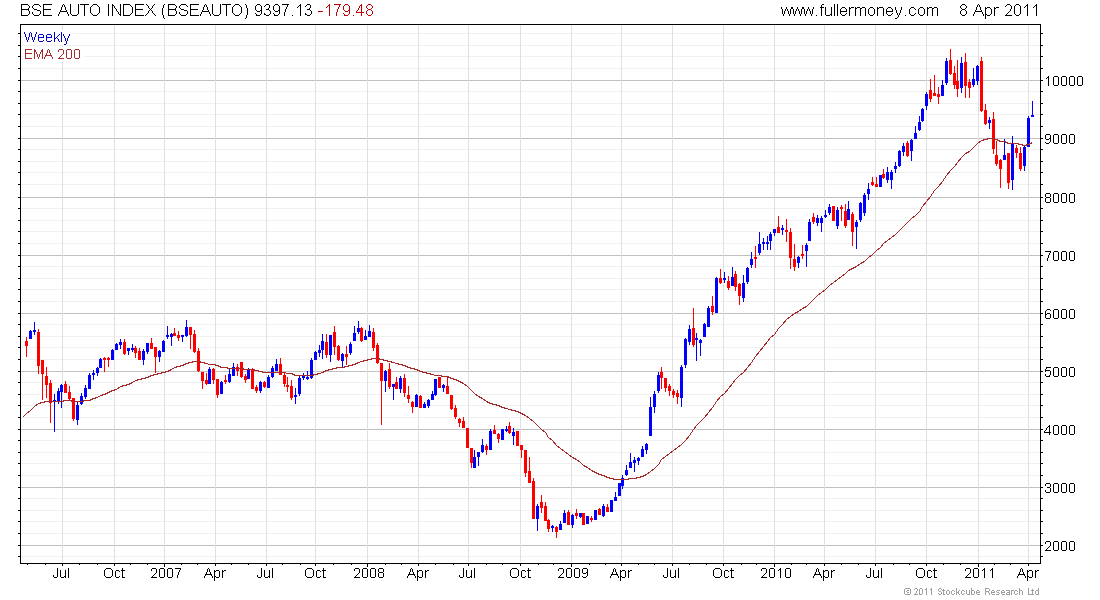Click the 7000 price axis label
This screenshot has height=600, width=1100.
pyautogui.click(x=1060, y=256)
